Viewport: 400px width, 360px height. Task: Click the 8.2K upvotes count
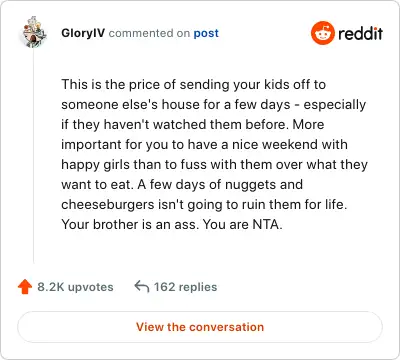(x=75, y=287)
